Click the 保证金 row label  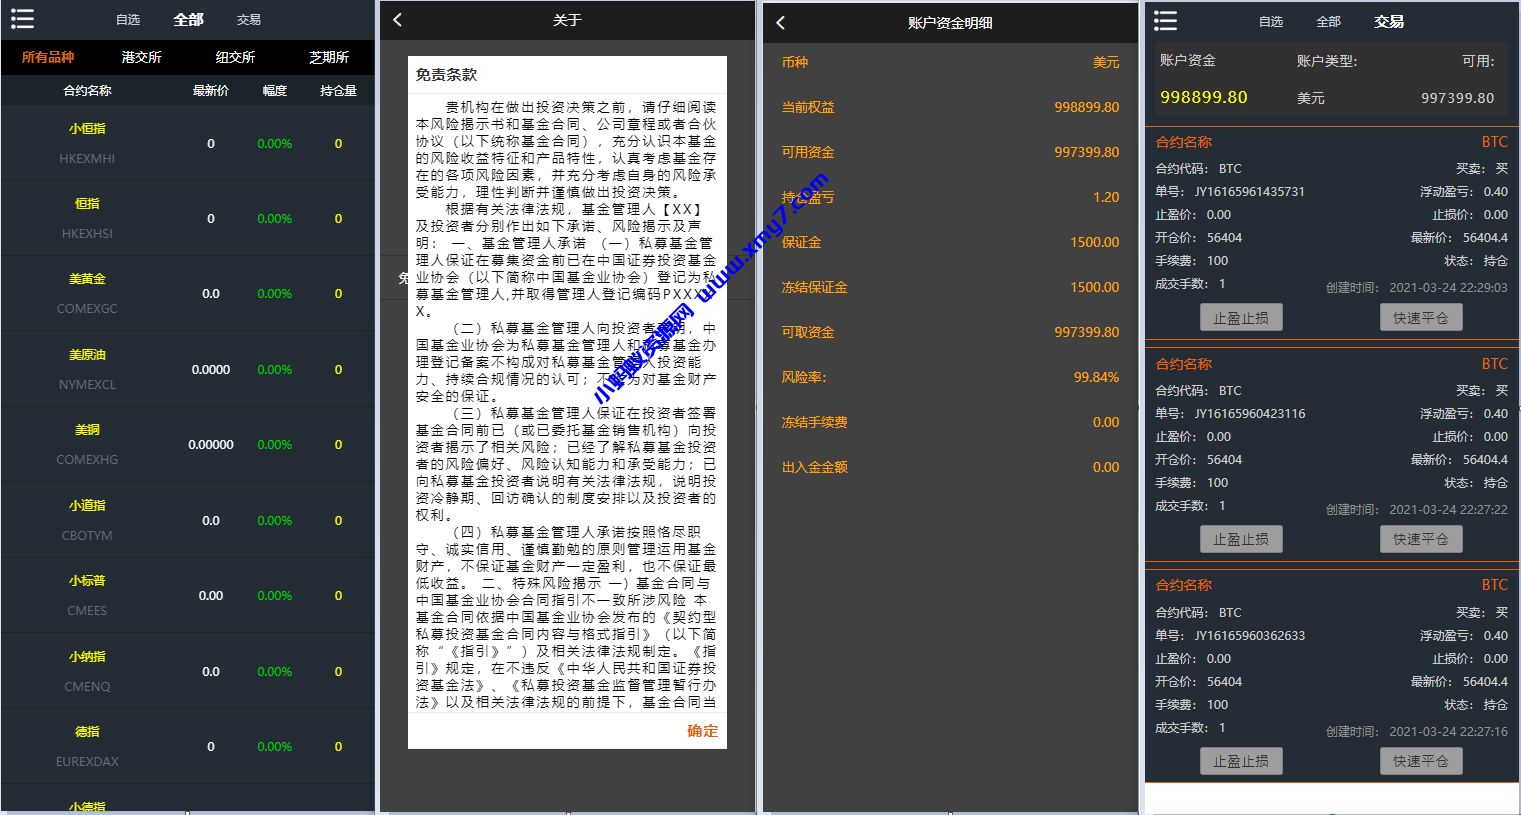(801, 242)
